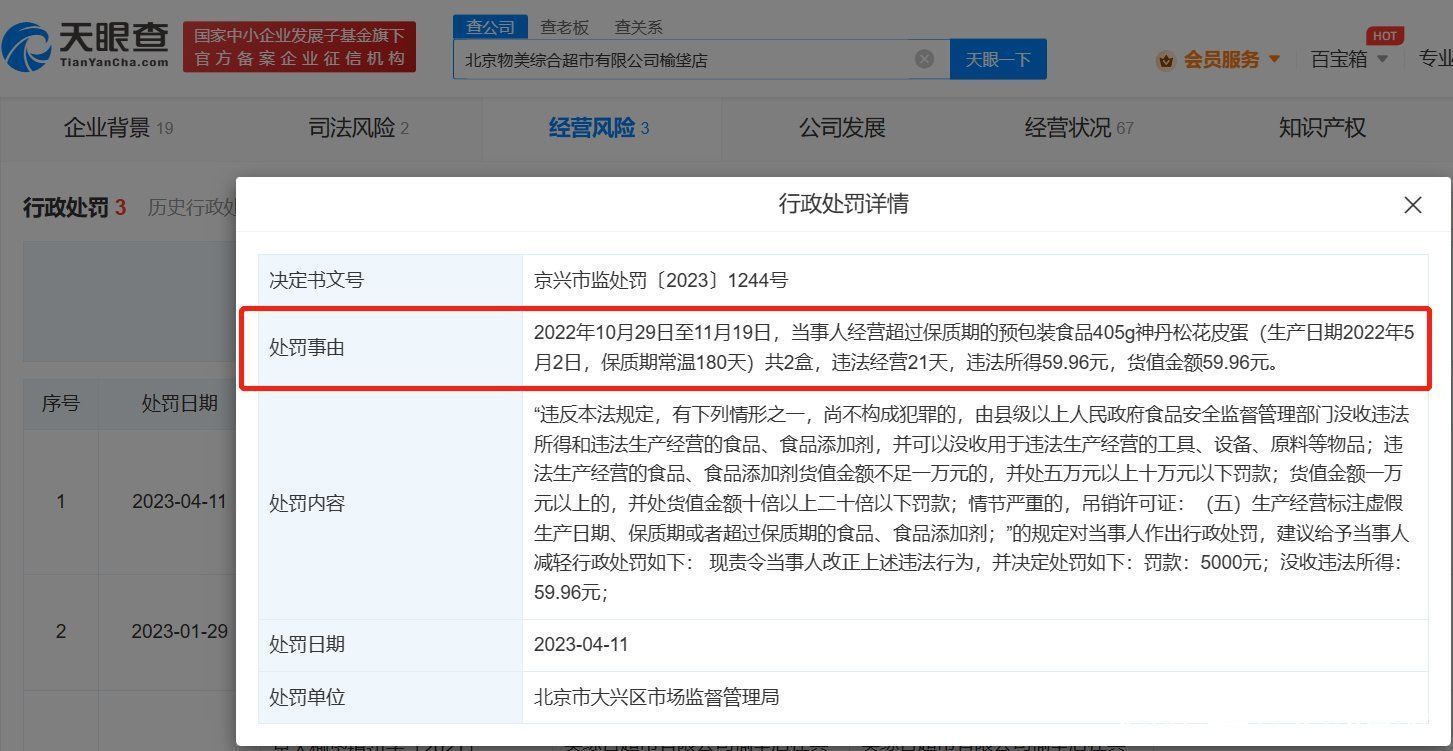Click the 决定书文号 label cell
The width and height of the screenshot is (1453, 751).
(x=390, y=280)
